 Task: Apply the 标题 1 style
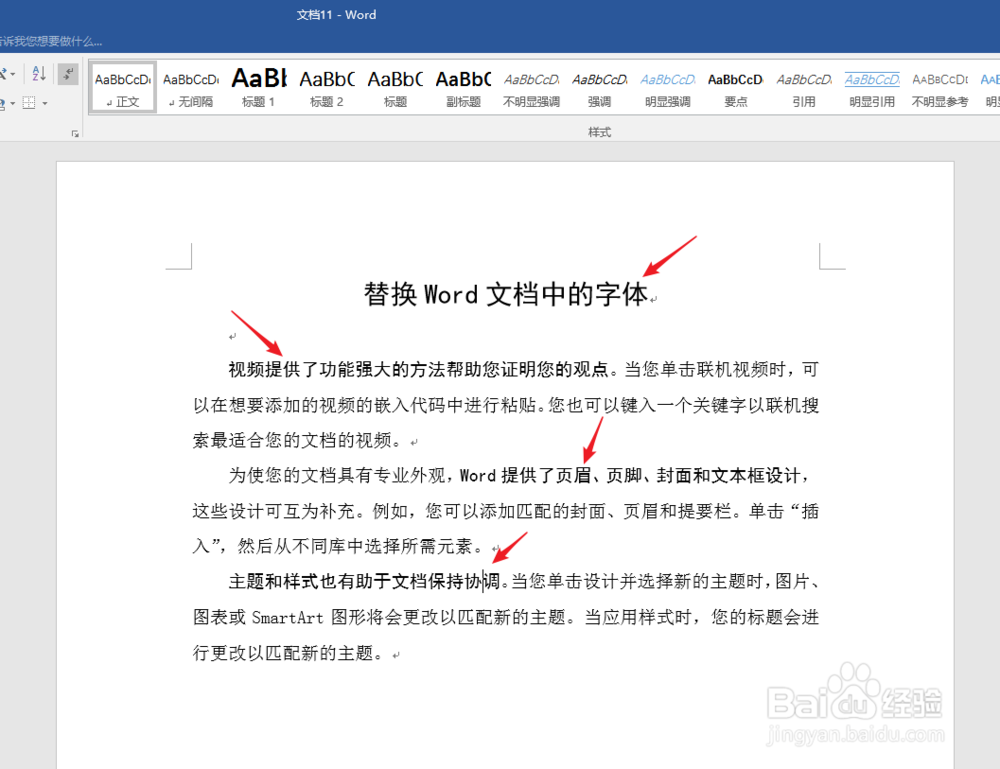click(258, 87)
